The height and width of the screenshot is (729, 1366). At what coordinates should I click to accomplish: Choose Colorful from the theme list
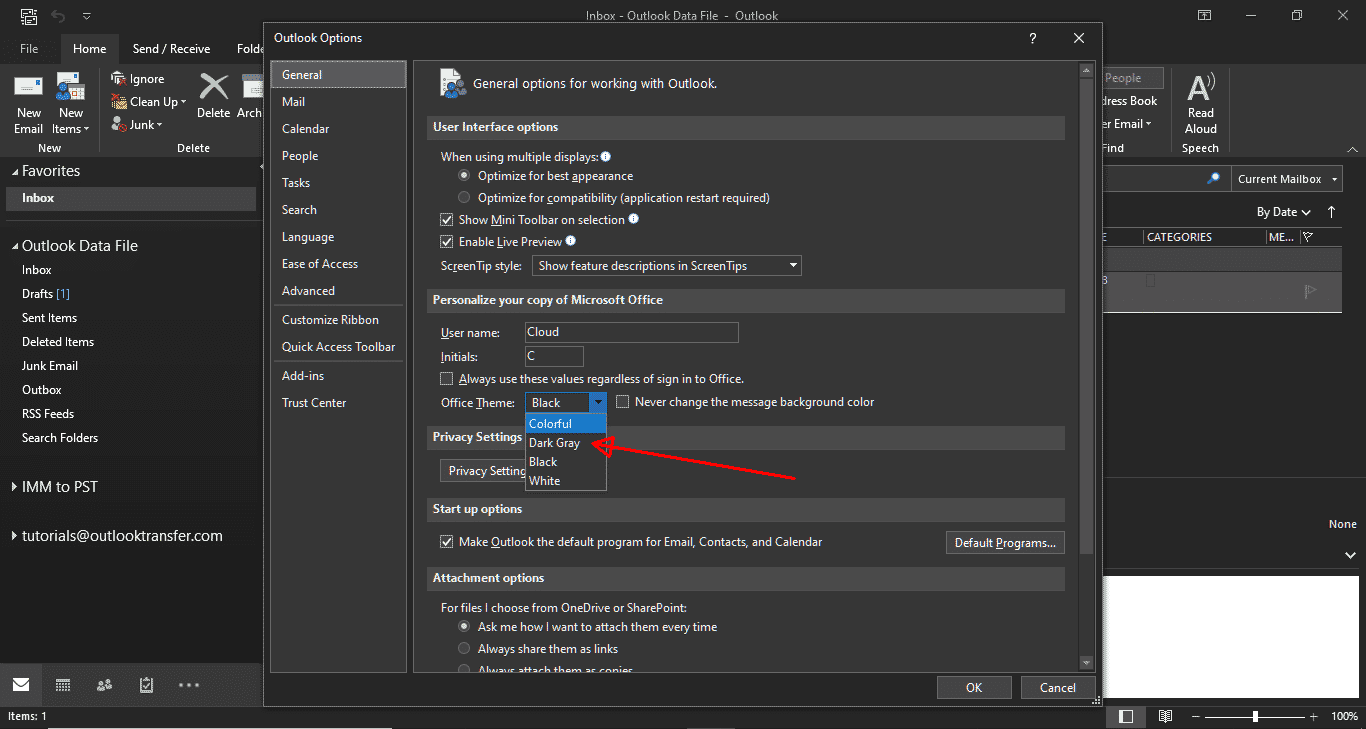coord(566,424)
